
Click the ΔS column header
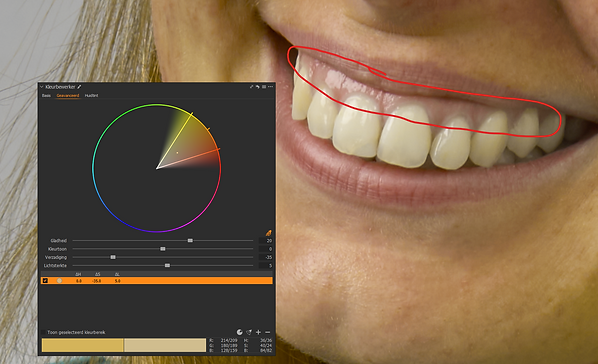(98, 274)
